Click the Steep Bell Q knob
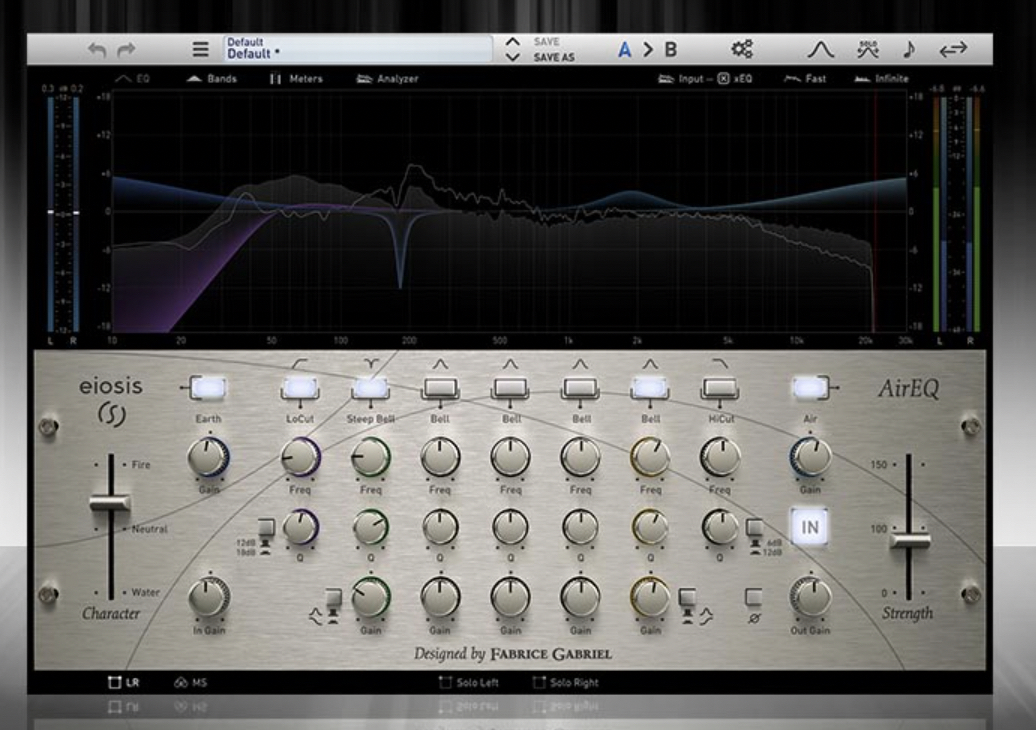1036x730 pixels. tap(371, 527)
